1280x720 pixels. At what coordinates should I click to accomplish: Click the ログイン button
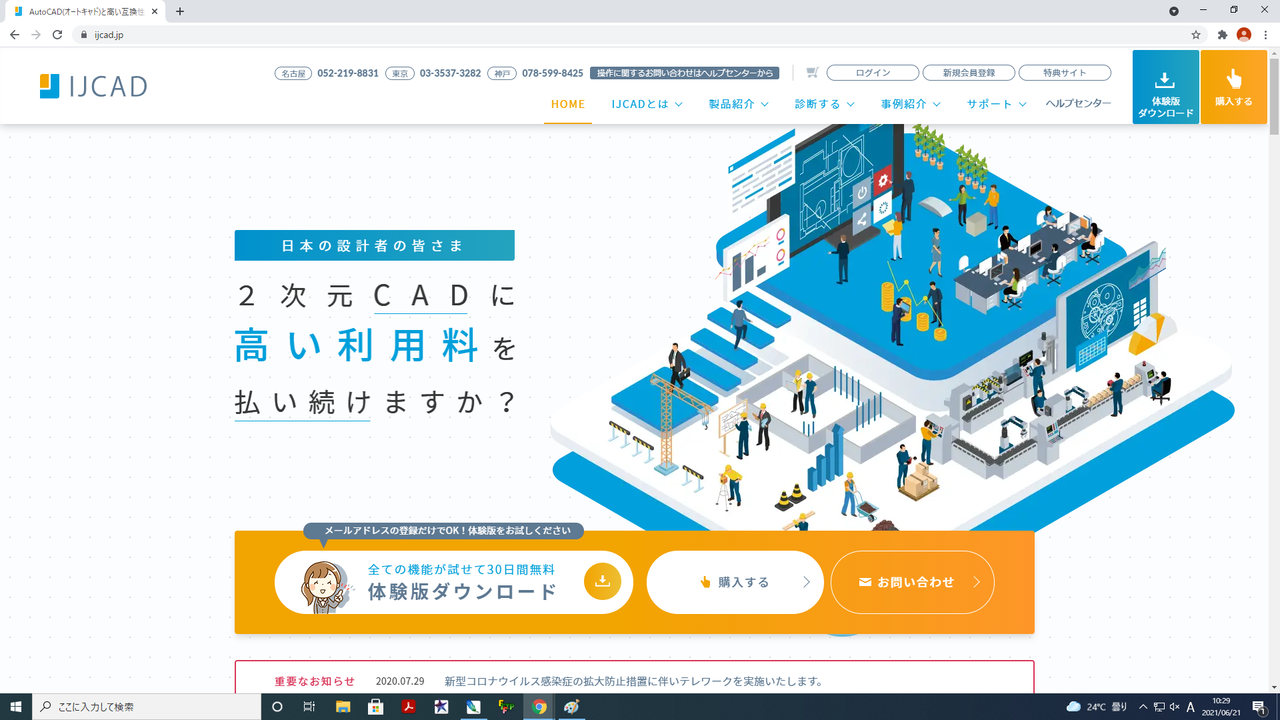pyautogui.click(x=873, y=73)
